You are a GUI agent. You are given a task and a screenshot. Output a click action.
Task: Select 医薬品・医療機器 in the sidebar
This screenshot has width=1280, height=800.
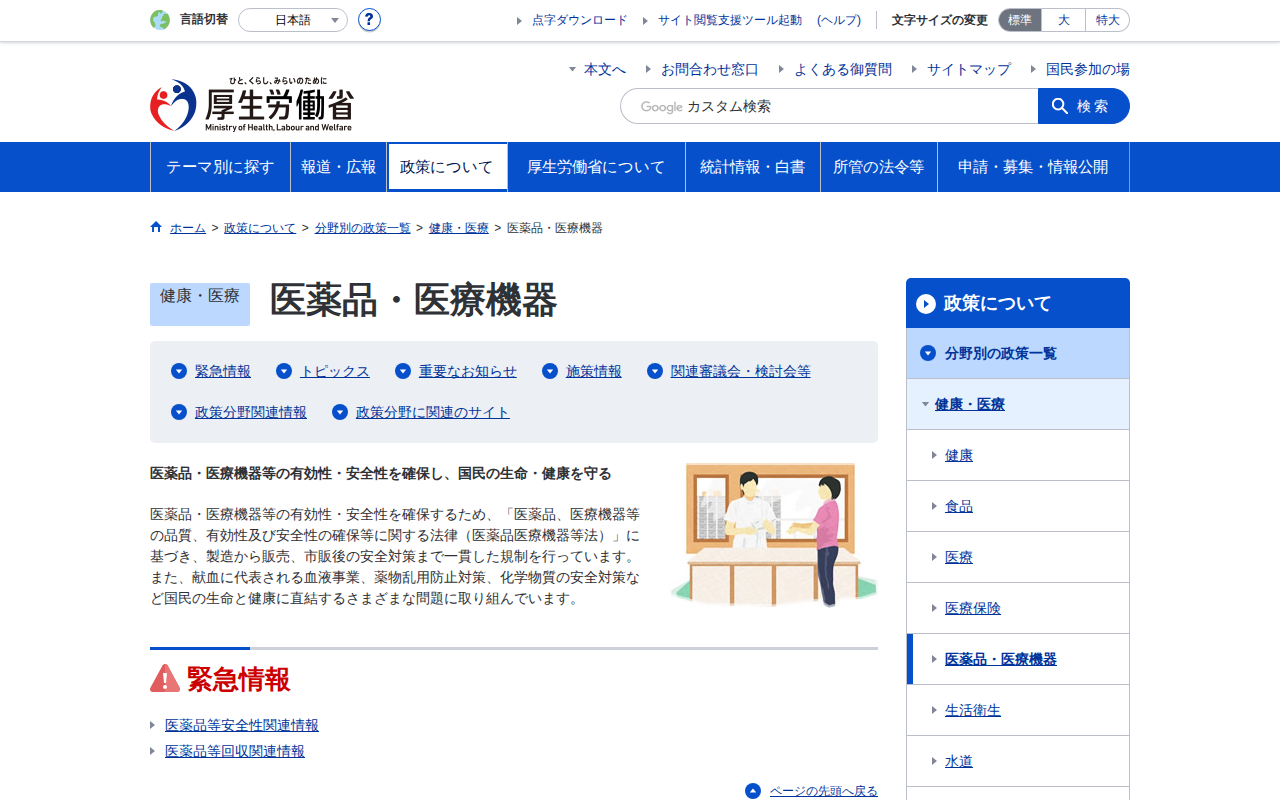1018,659
